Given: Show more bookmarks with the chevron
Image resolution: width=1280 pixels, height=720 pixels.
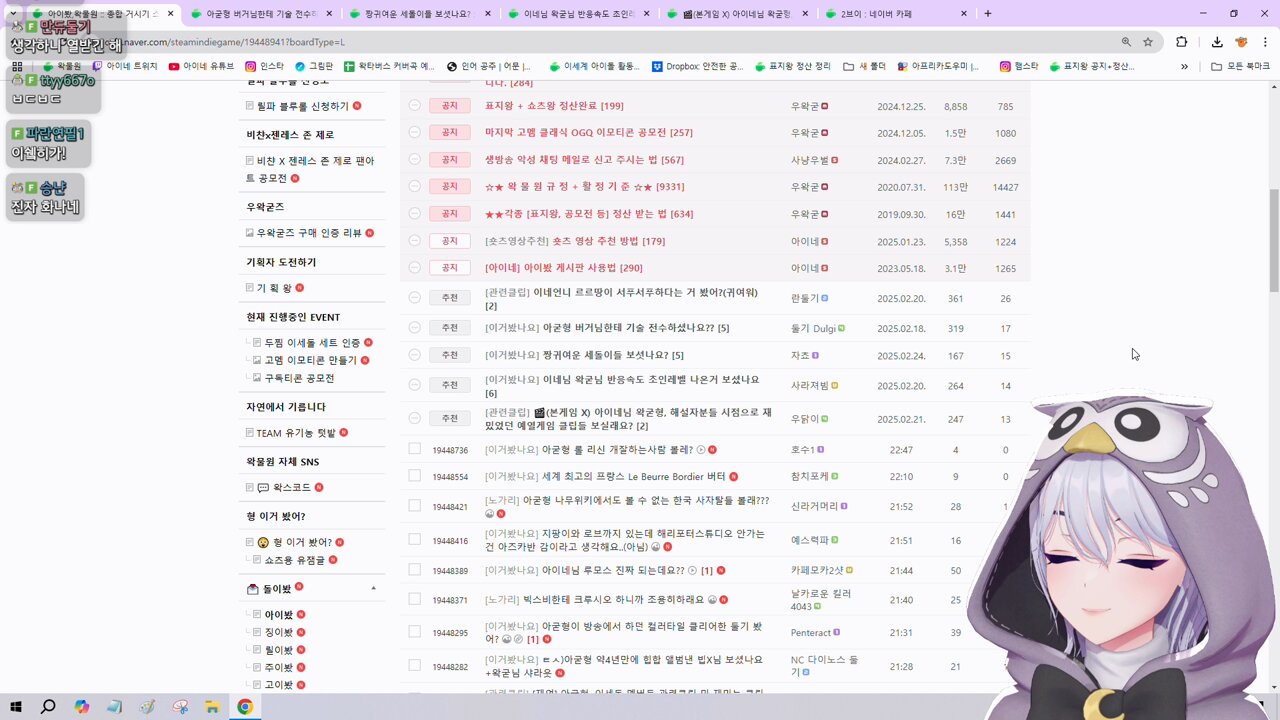Looking at the screenshot, I should (x=1184, y=66).
